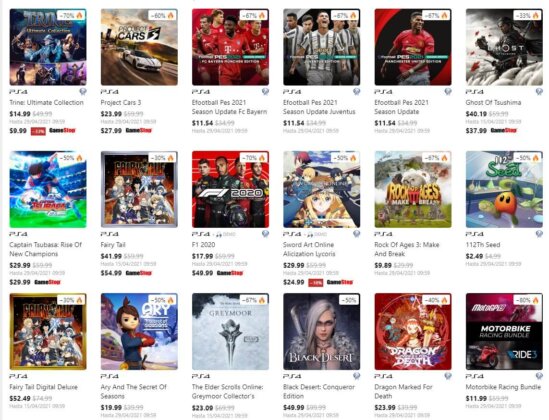Click the -33% badge on Ghost Of Tsushima cover

528,15
